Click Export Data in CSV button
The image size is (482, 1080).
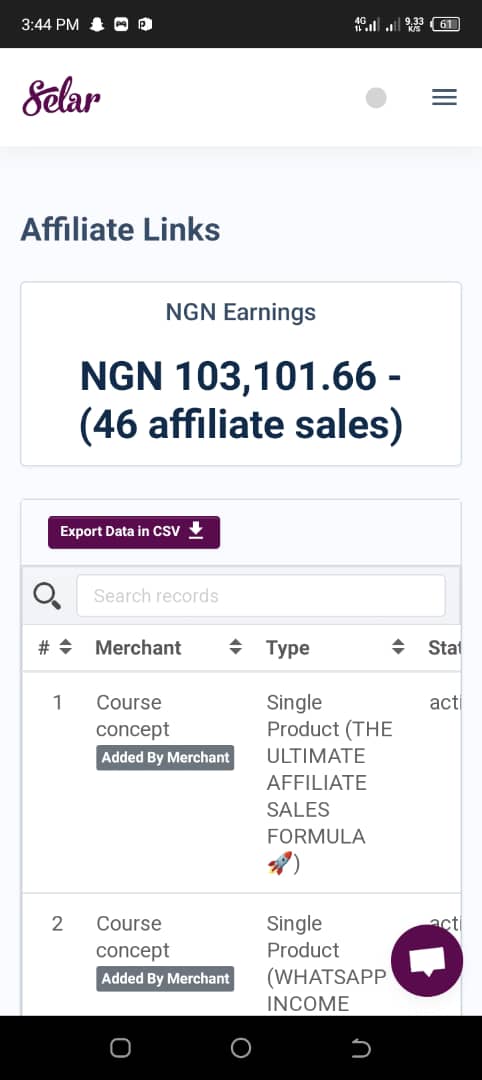pos(134,532)
